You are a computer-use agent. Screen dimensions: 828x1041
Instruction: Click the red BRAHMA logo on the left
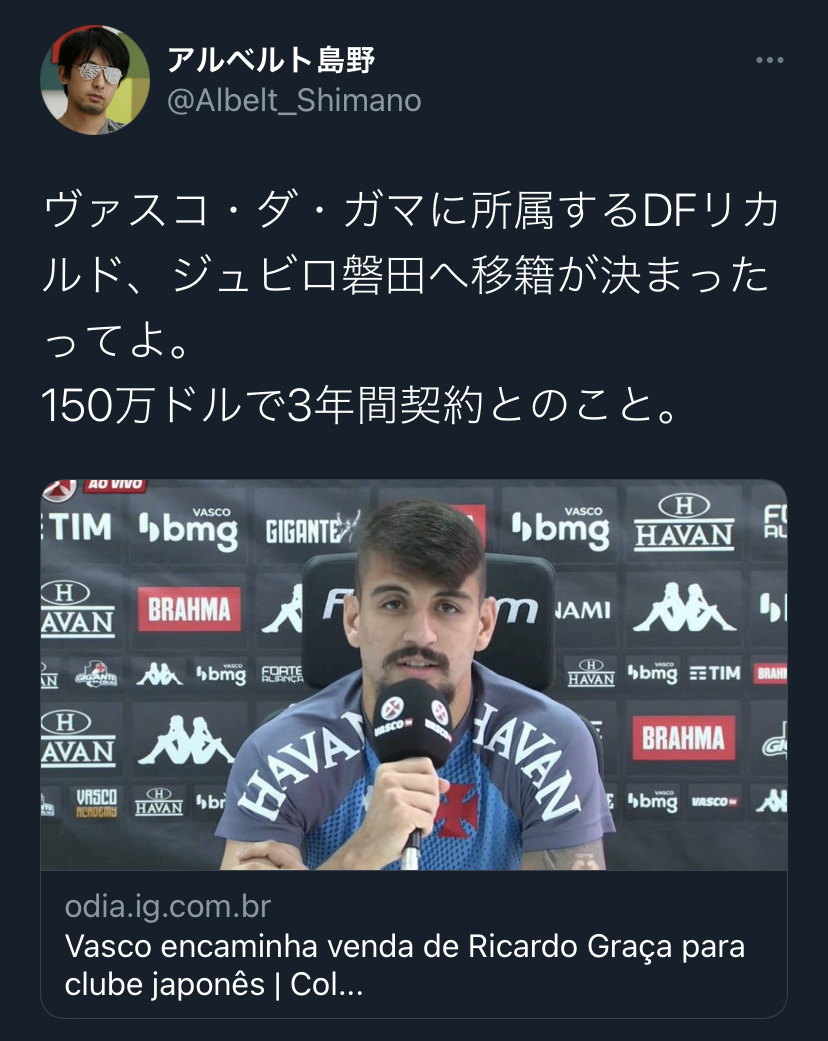[189, 609]
